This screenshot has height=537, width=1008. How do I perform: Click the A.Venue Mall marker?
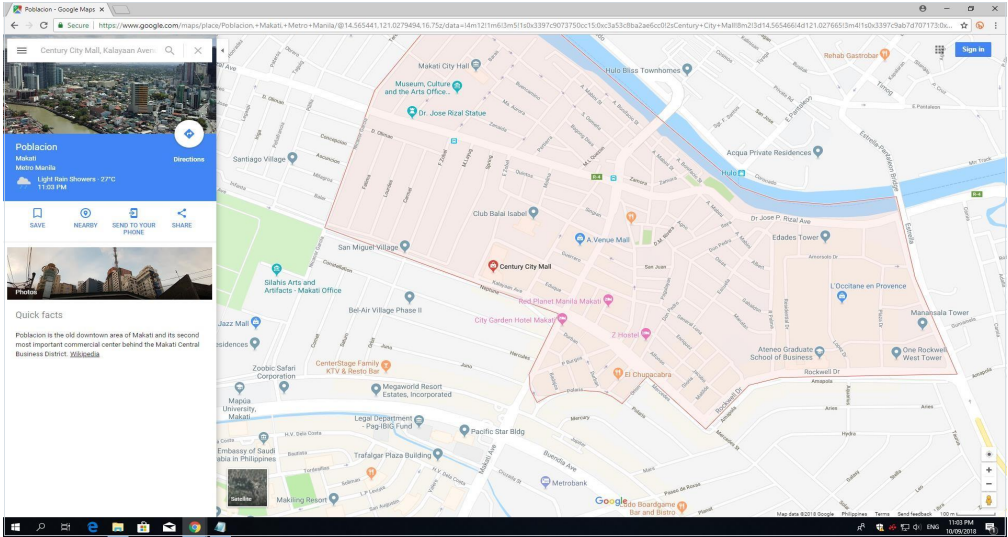click(x=579, y=239)
